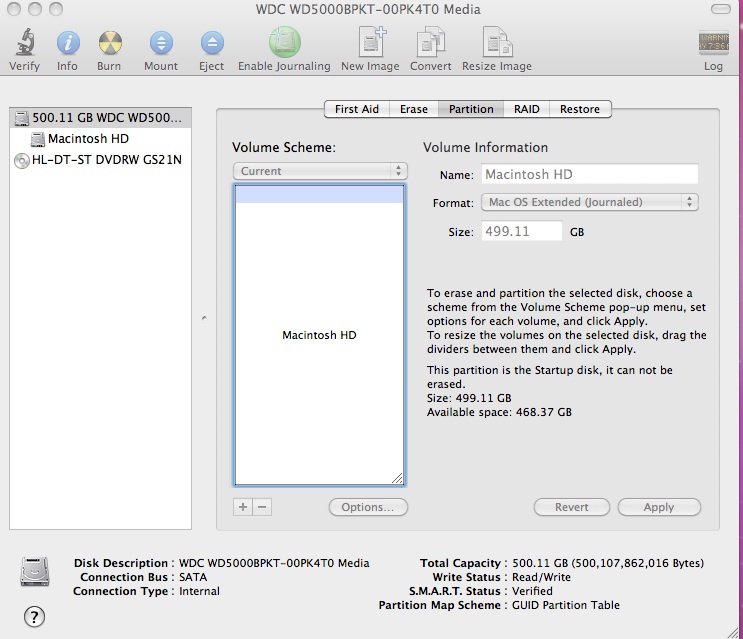
Task: Click the Mount toolbar icon
Action: click(x=161, y=43)
